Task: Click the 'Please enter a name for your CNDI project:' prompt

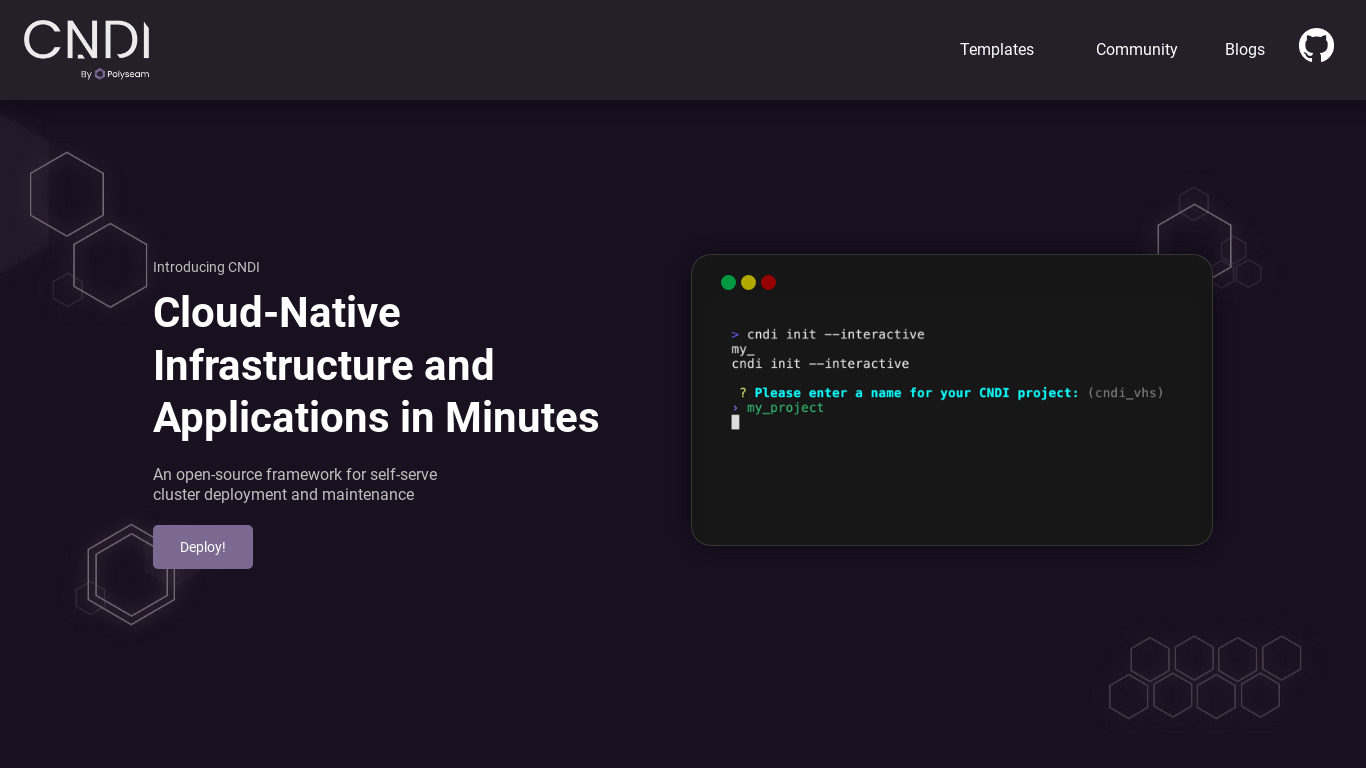Action: [x=916, y=393]
